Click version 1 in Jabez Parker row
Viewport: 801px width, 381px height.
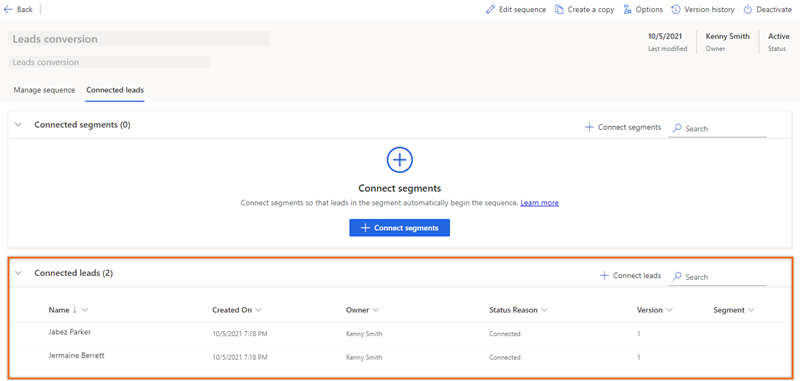click(x=639, y=334)
